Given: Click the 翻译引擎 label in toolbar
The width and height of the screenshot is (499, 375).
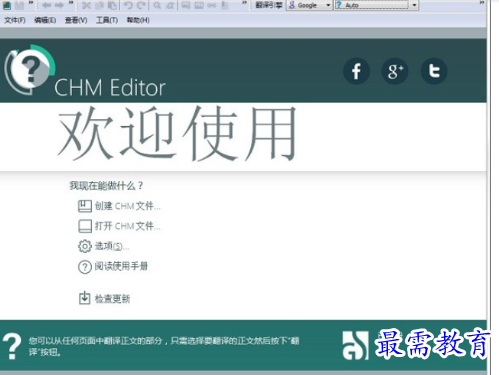Looking at the screenshot, I should point(269,5).
